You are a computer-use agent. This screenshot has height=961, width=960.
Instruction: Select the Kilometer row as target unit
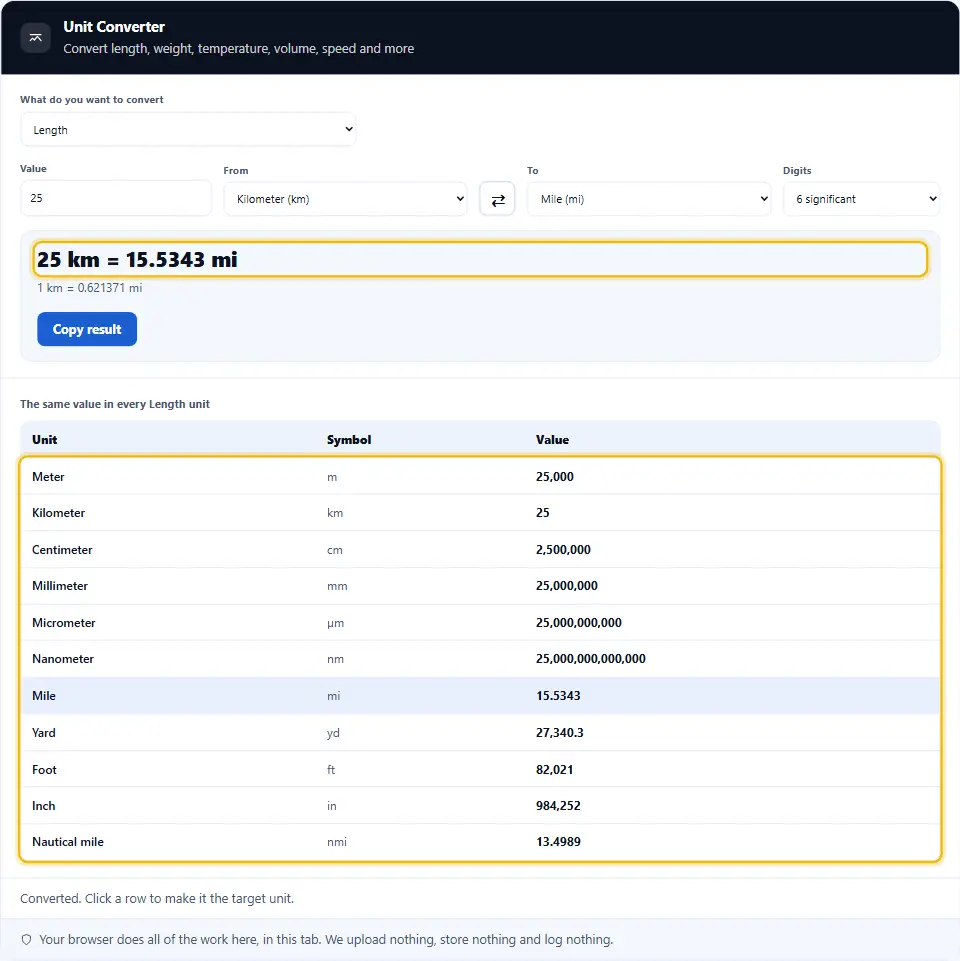tap(480, 512)
